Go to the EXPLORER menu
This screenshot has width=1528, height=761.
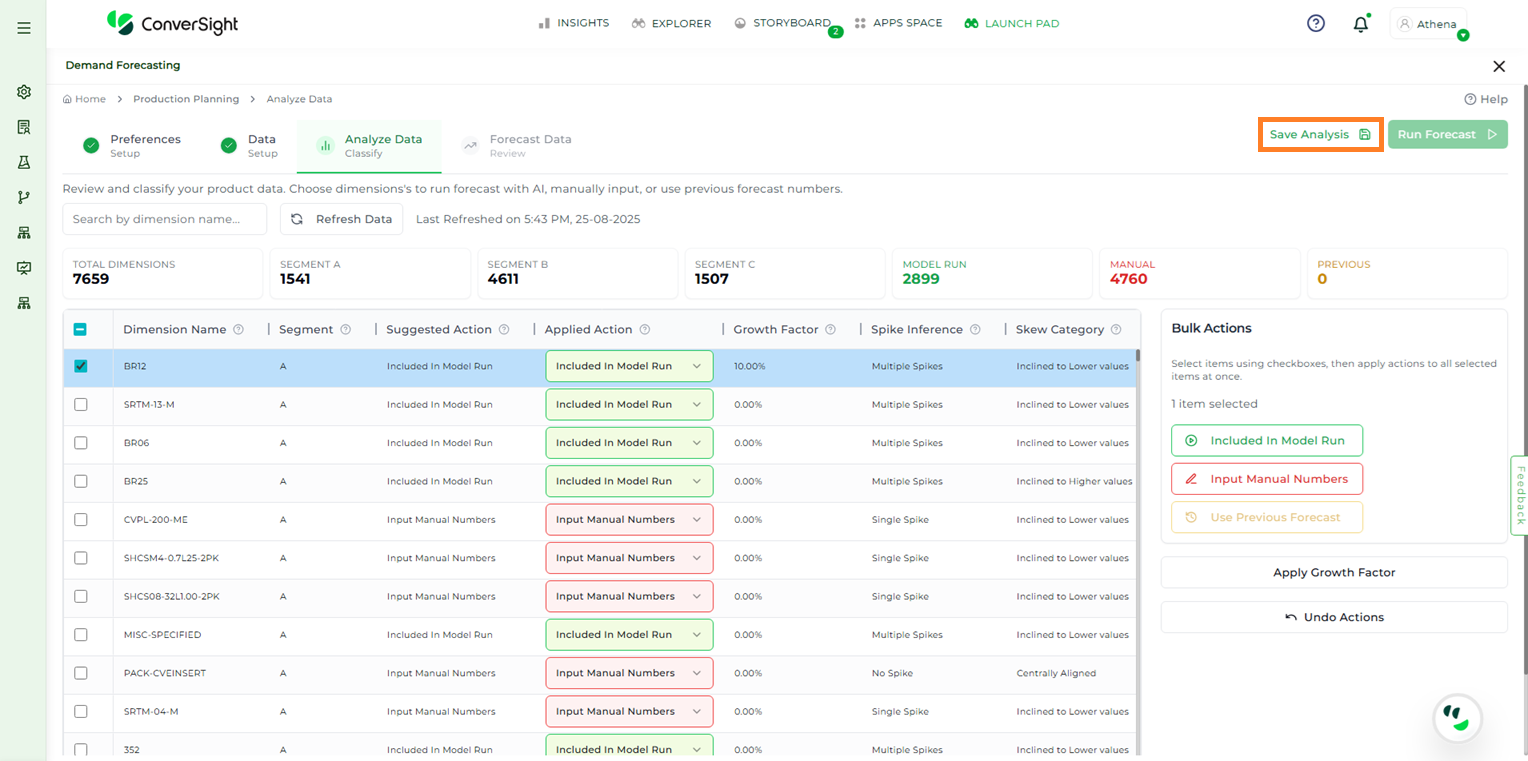(x=671, y=23)
